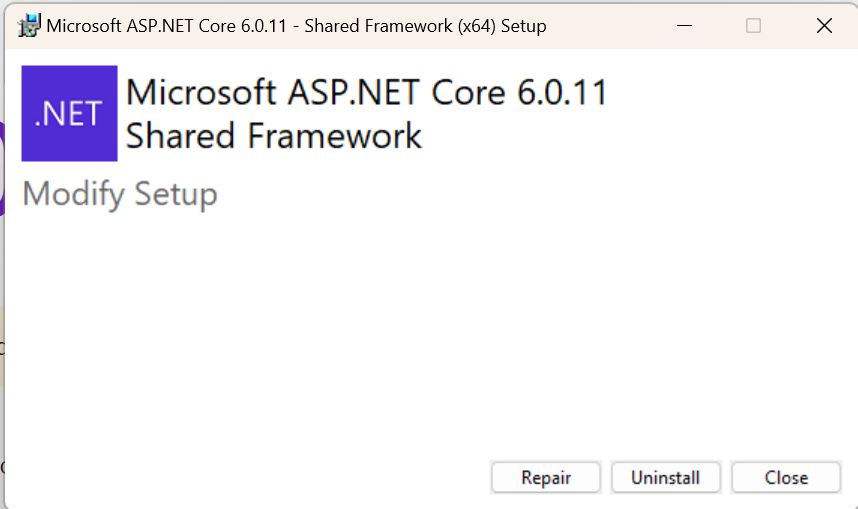Dismiss the dialog using the Close button
This screenshot has width=858, height=509.
[786, 477]
